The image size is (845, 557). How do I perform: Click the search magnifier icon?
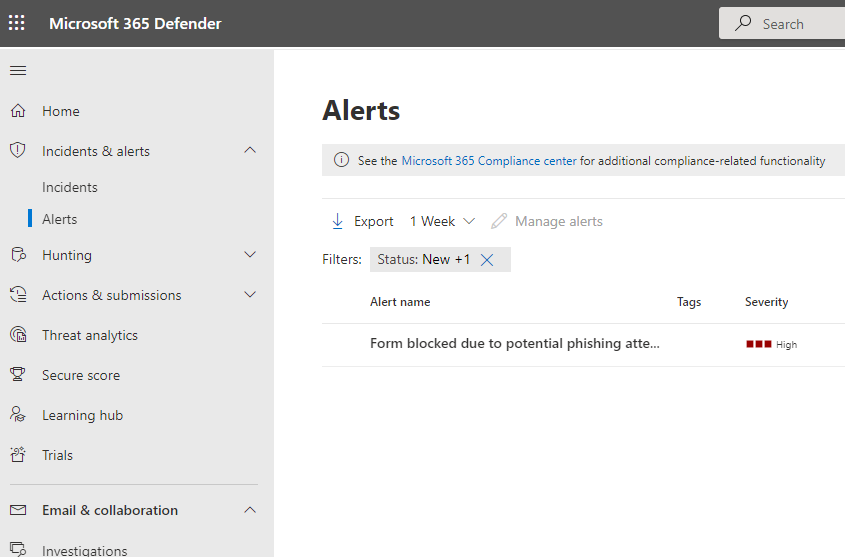click(x=743, y=23)
